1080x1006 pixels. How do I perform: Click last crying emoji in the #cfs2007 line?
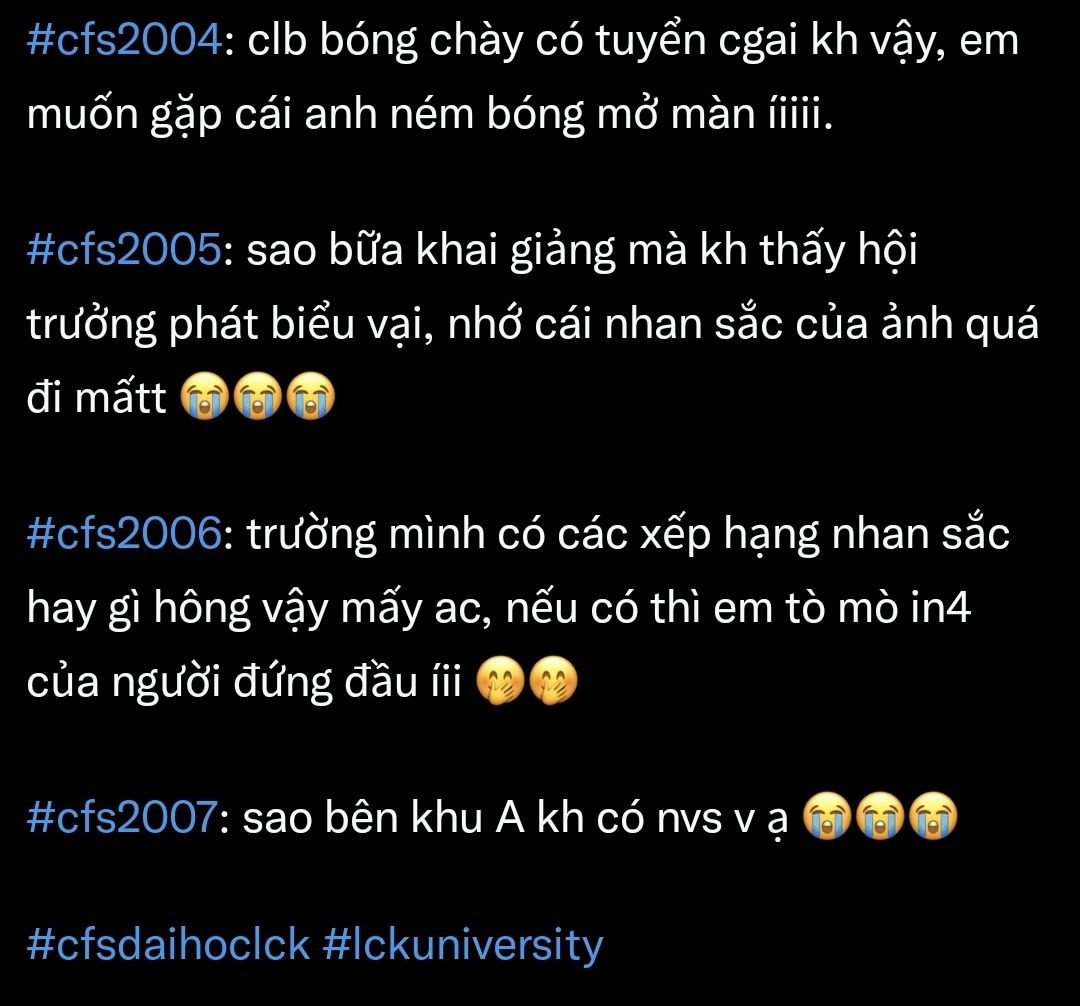click(933, 816)
